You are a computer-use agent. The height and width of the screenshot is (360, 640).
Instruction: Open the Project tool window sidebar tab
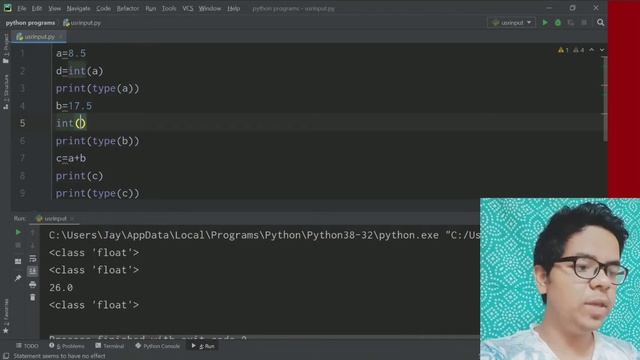click(x=6, y=48)
